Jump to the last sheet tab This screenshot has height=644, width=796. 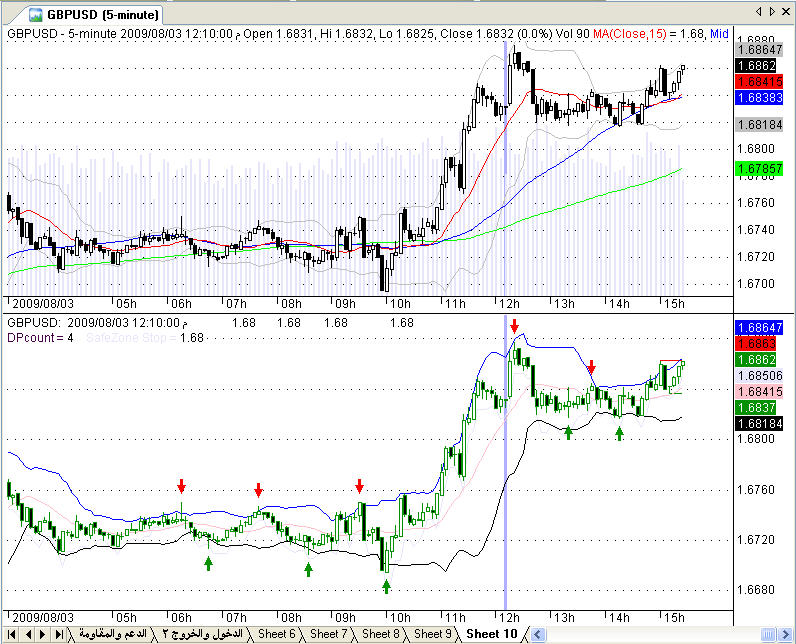[59, 634]
